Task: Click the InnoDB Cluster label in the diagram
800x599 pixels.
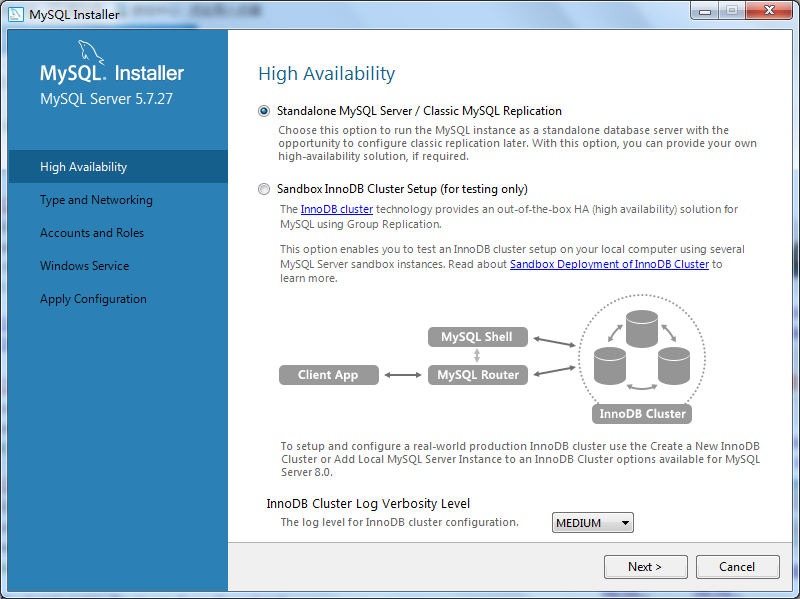Action: click(x=641, y=413)
